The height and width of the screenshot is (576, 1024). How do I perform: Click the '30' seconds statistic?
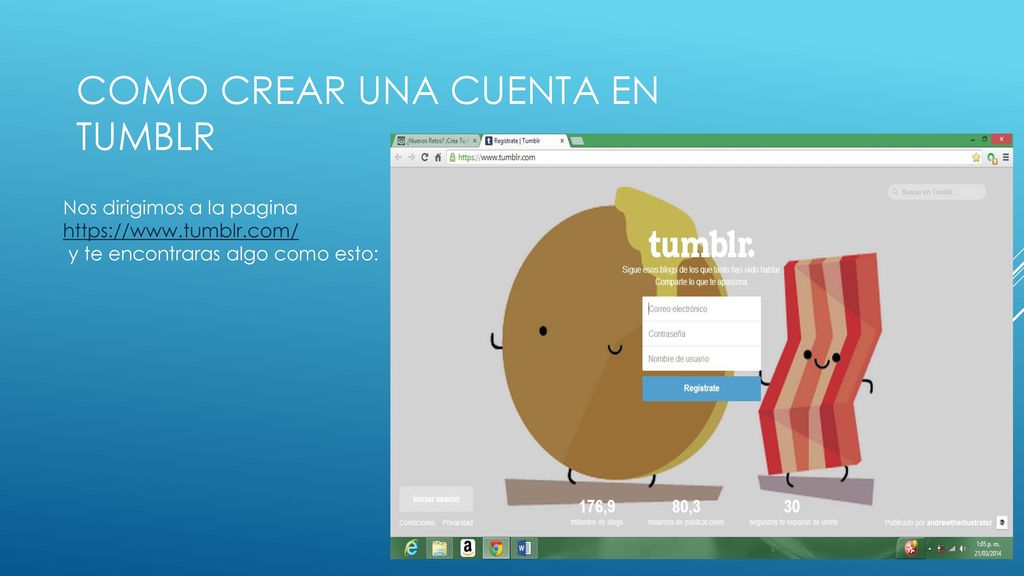coord(792,507)
